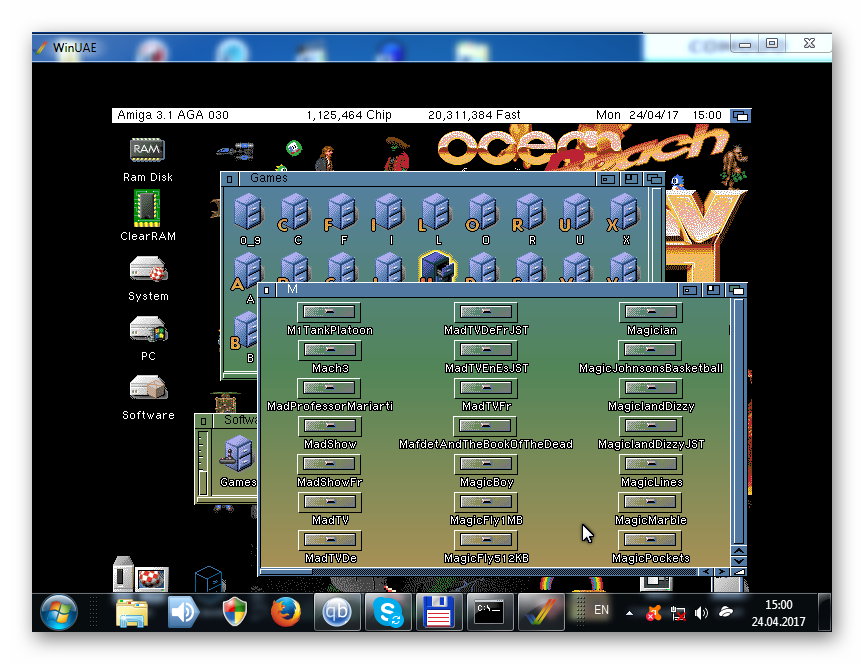Open the R drawer in Games window
This screenshot has height=664, width=864.
(529, 212)
